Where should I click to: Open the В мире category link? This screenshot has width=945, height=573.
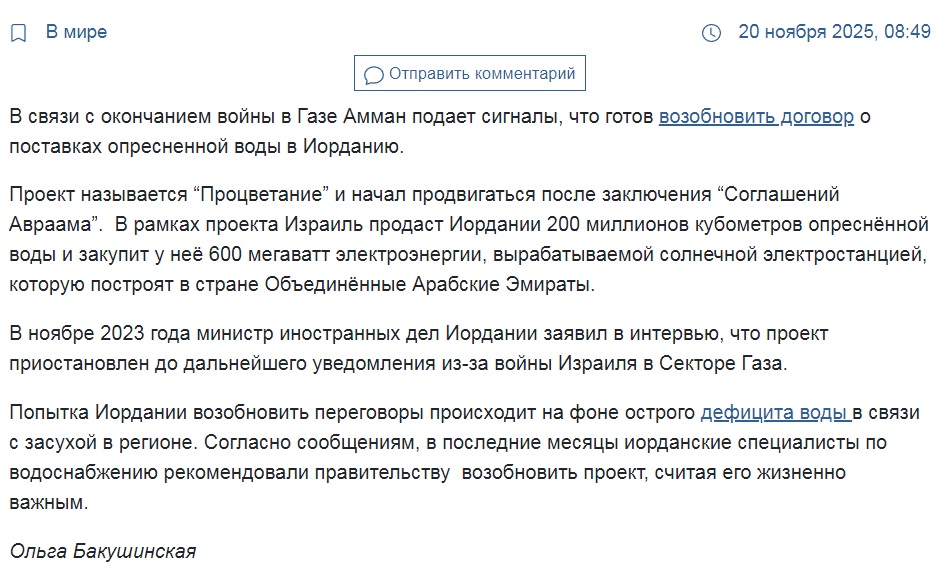tap(77, 31)
